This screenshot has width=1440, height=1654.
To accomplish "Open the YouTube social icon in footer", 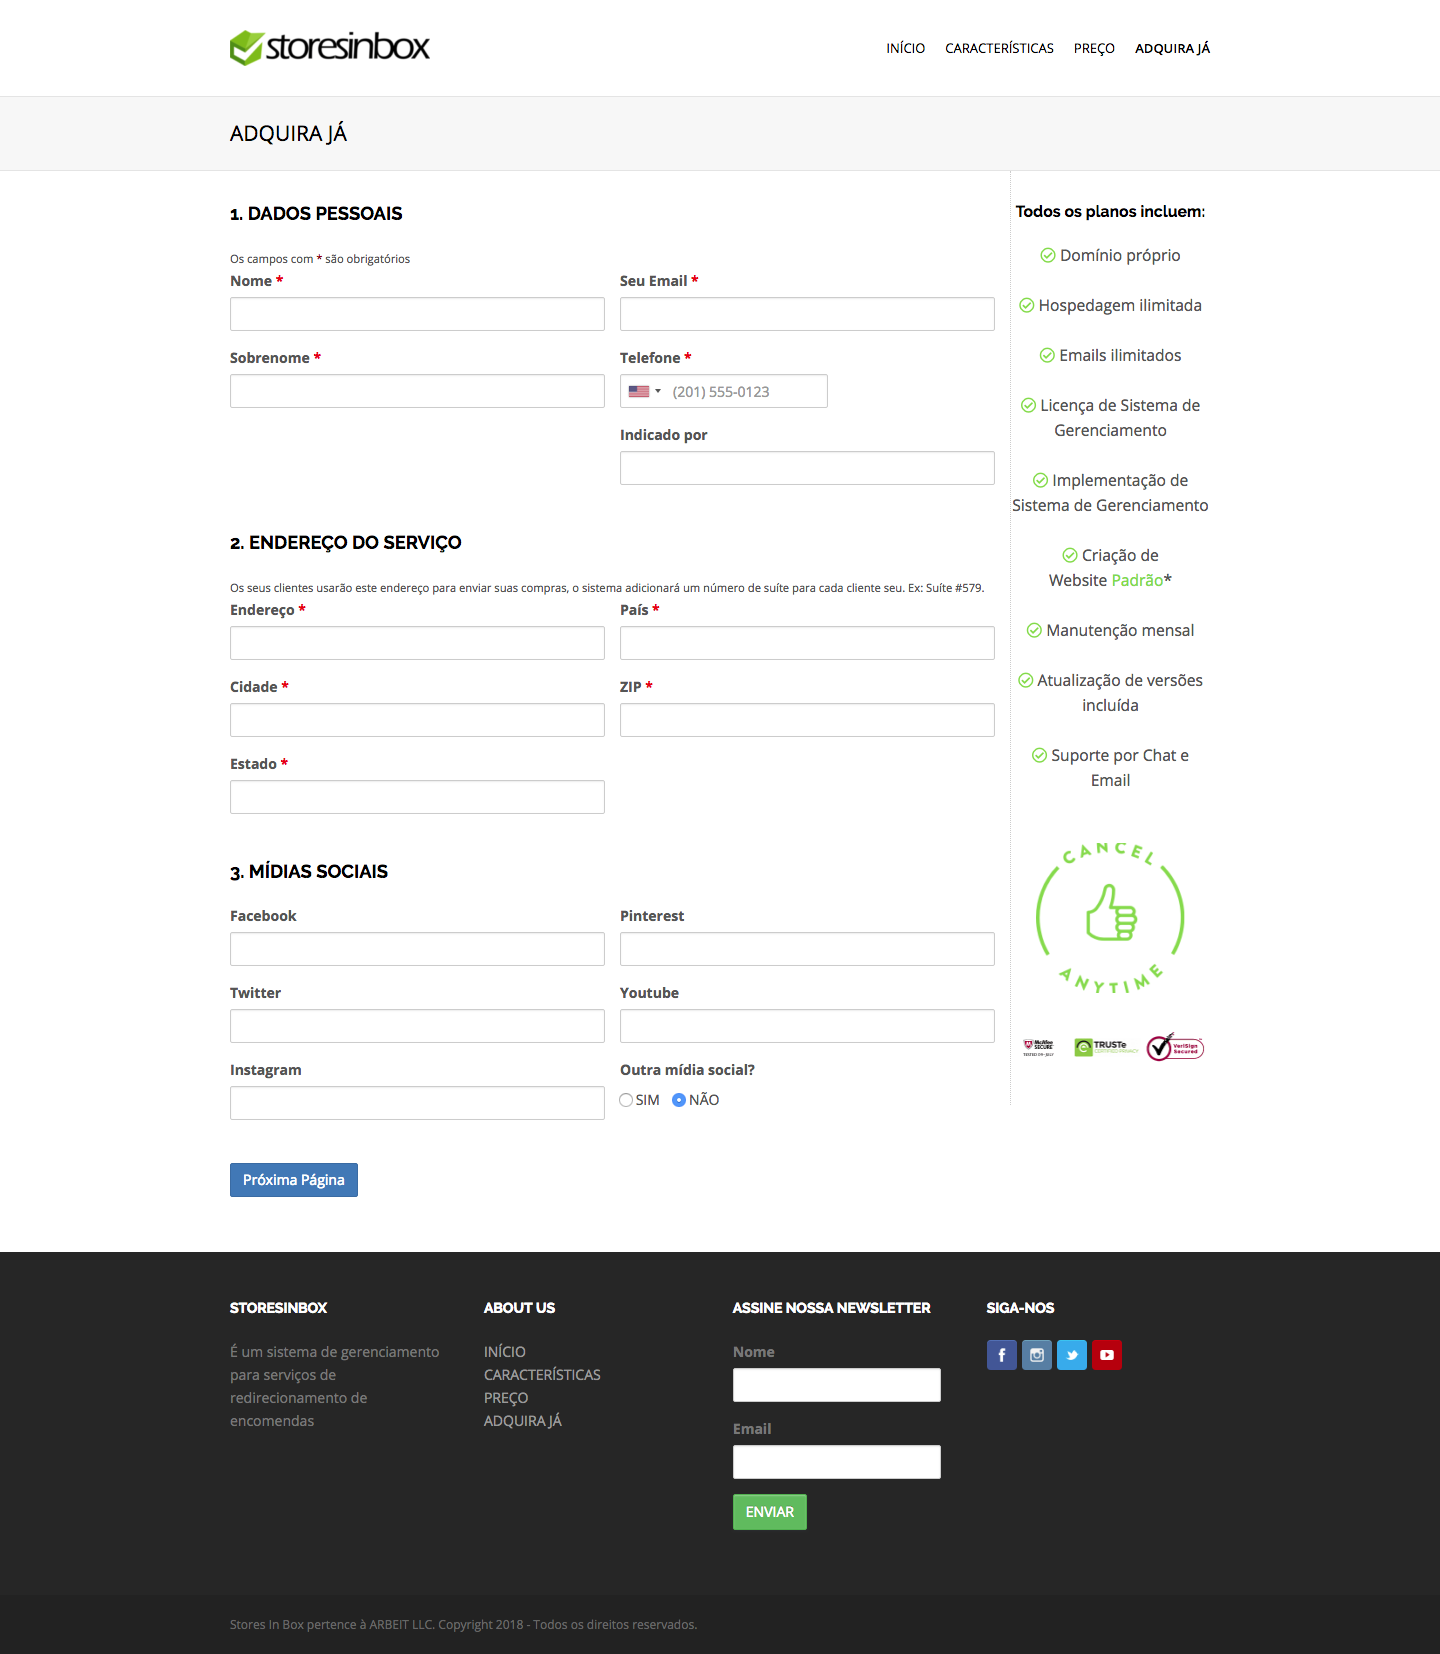I will point(1106,1355).
